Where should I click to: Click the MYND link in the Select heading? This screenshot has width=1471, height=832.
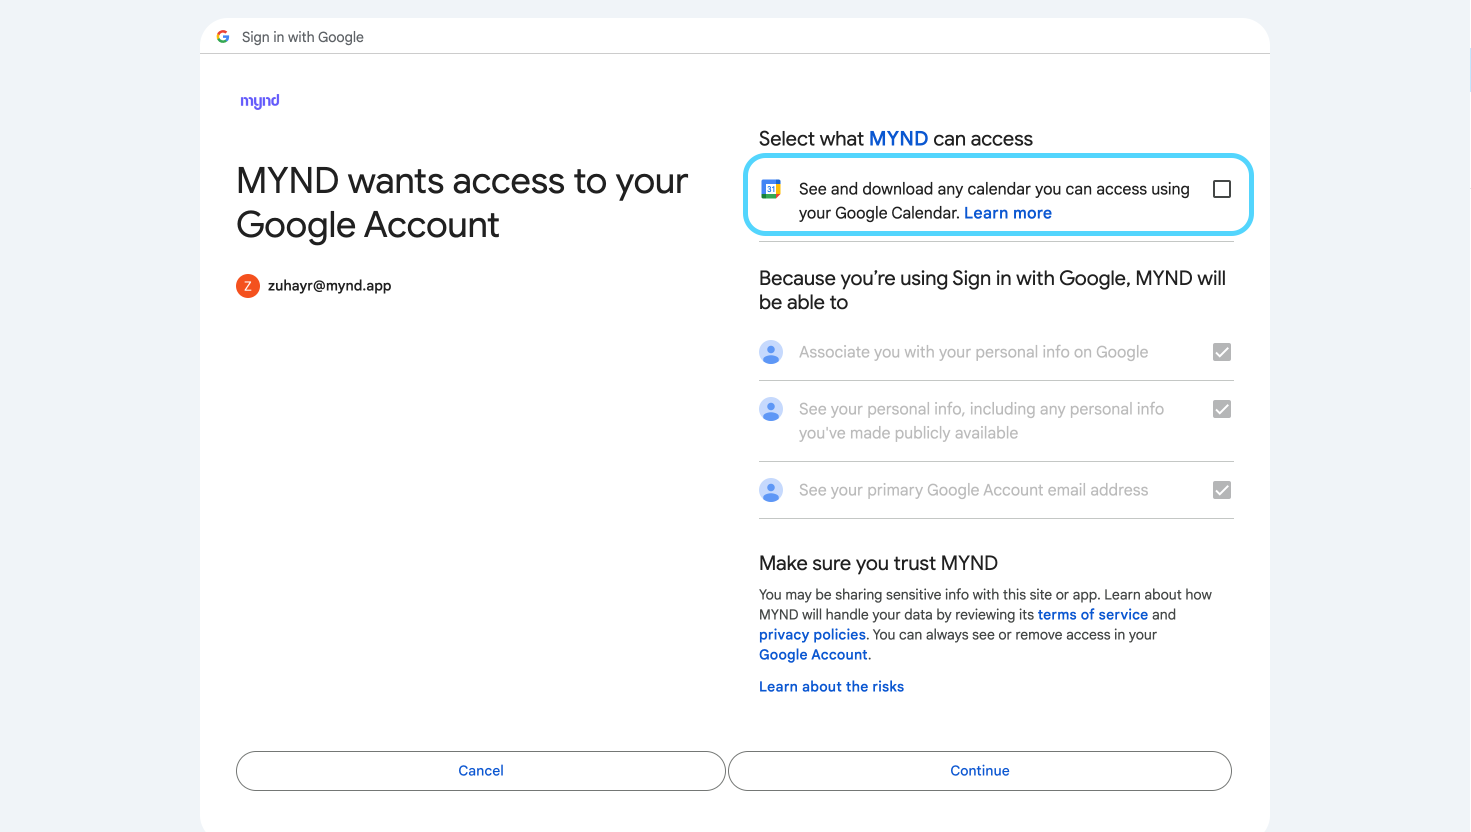[x=899, y=139]
